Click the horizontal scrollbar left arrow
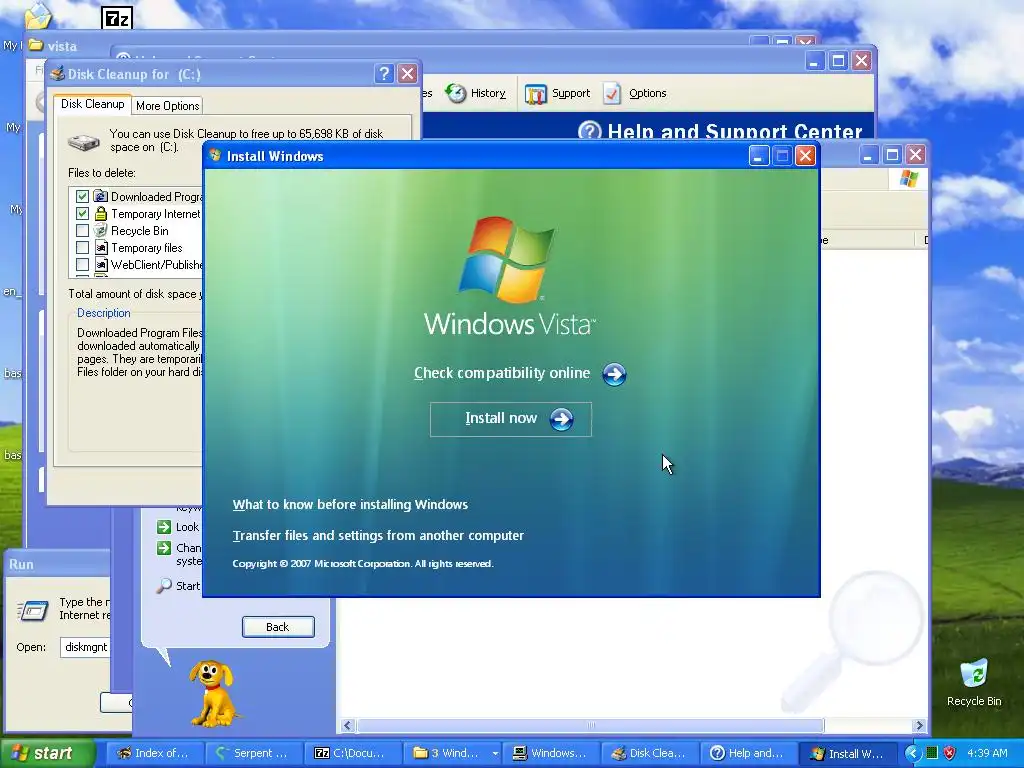Viewport: 1024px width, 768px height. (x=347, y=726)
